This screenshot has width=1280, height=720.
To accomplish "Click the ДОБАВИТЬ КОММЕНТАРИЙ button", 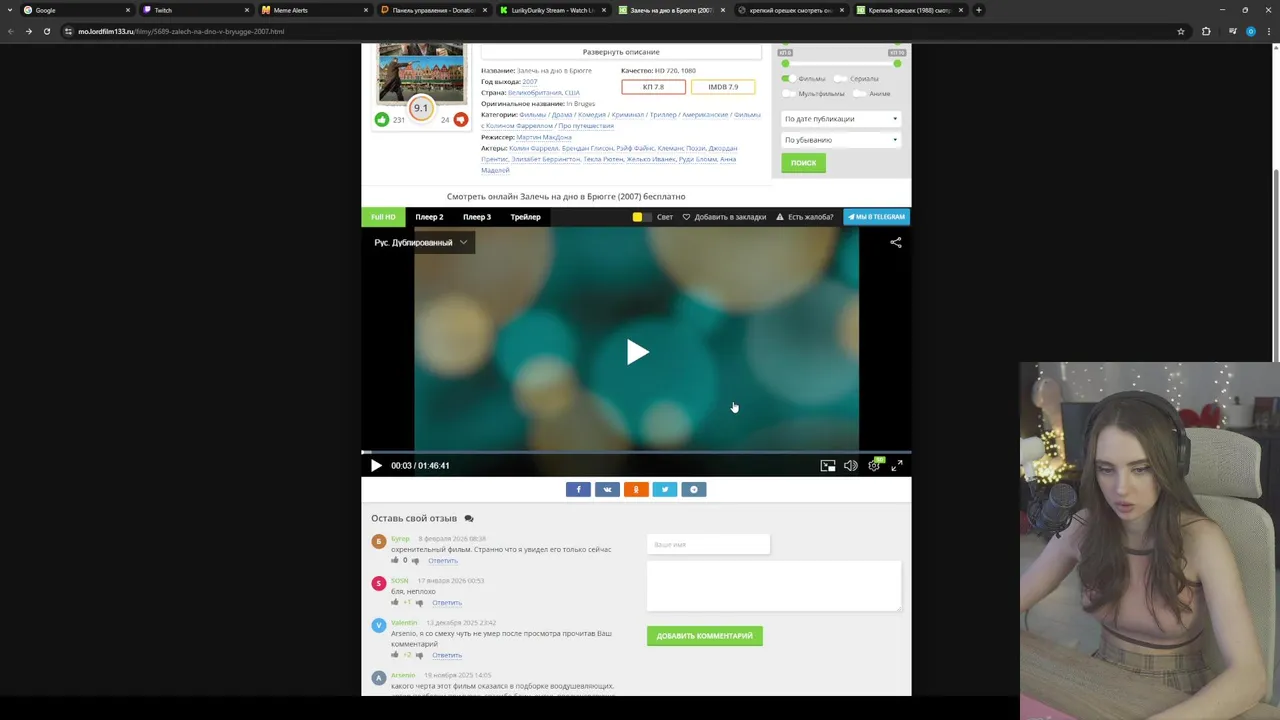I will pos(704,636).
